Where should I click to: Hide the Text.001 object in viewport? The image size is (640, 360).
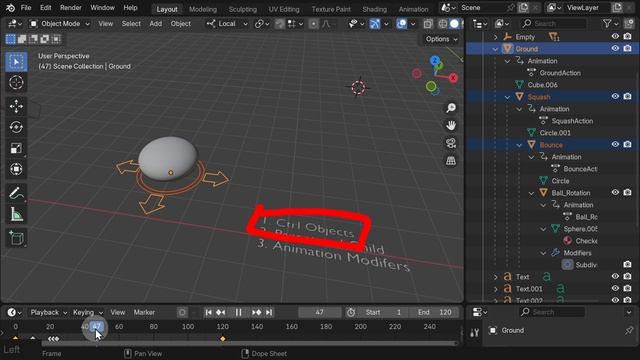coord(615,288)
